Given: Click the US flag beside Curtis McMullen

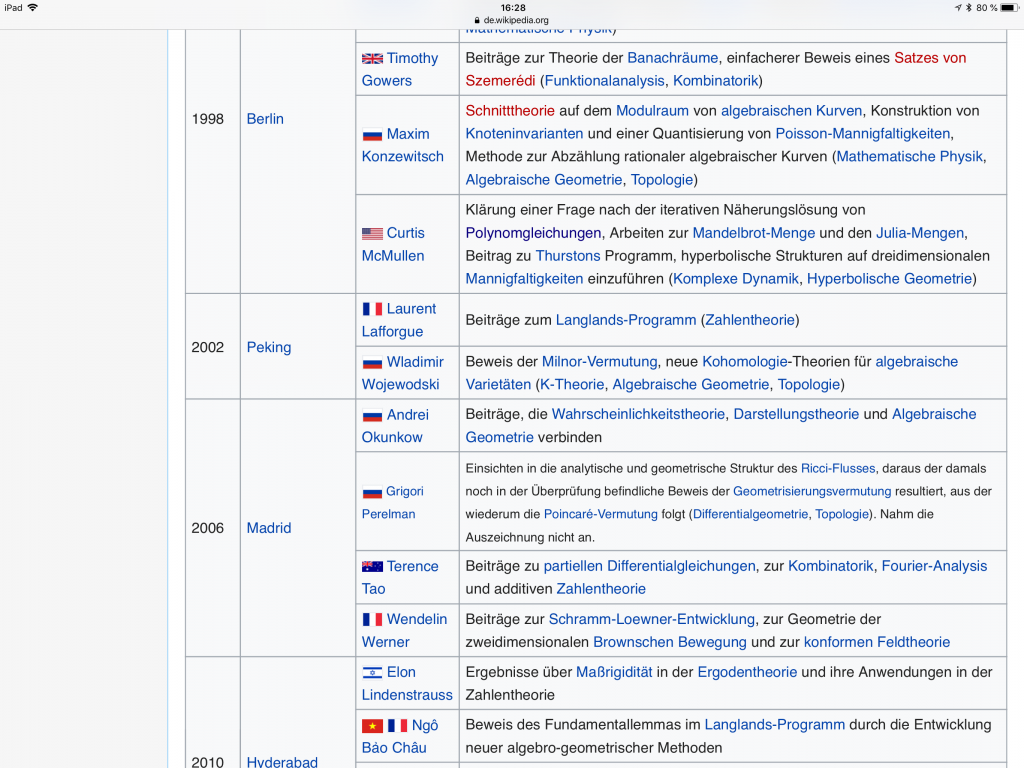Looking at the screenshot, I should (372, 233).
